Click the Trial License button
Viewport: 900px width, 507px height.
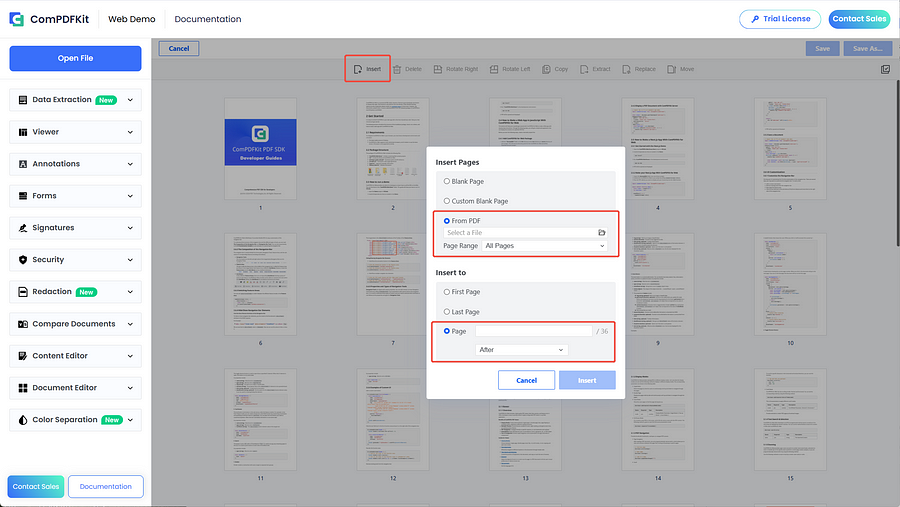point(781,19)
